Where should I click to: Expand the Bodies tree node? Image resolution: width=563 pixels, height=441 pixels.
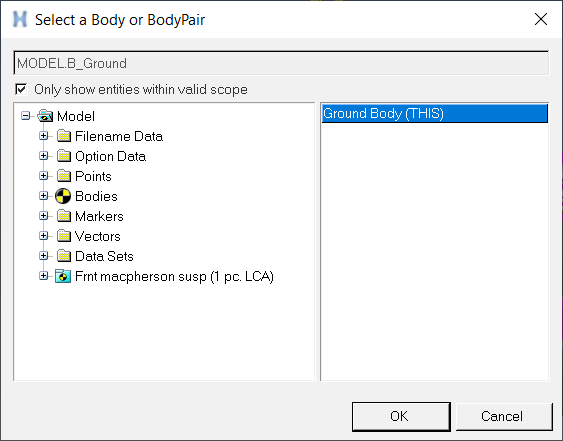(x=43, y=196)
